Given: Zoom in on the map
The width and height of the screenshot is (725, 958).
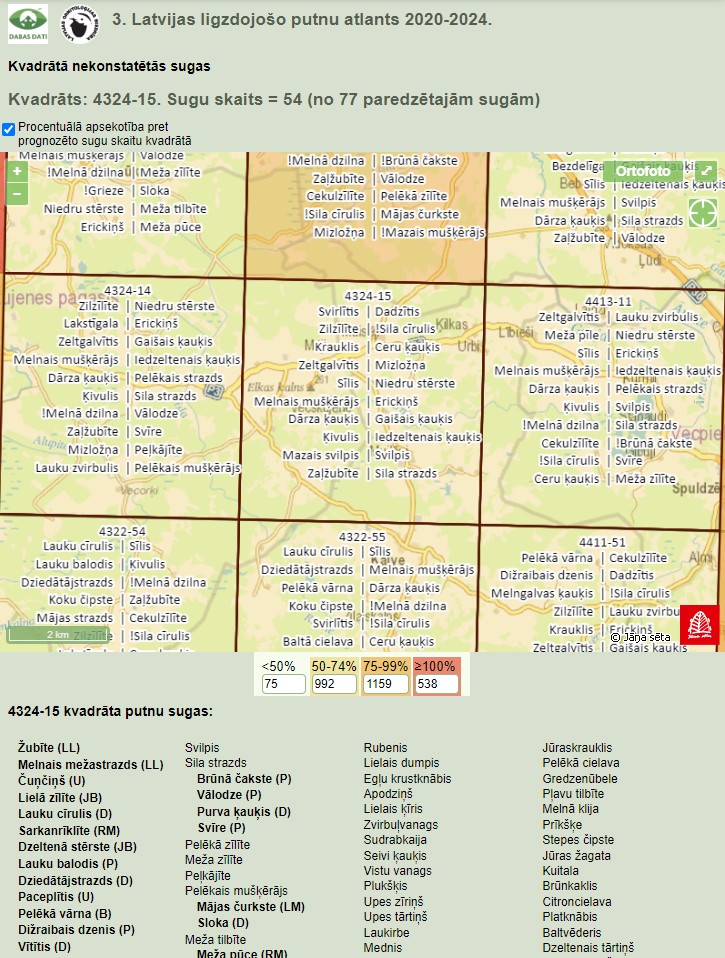Looking at the screenshot, I should click(x=17, y=172).
